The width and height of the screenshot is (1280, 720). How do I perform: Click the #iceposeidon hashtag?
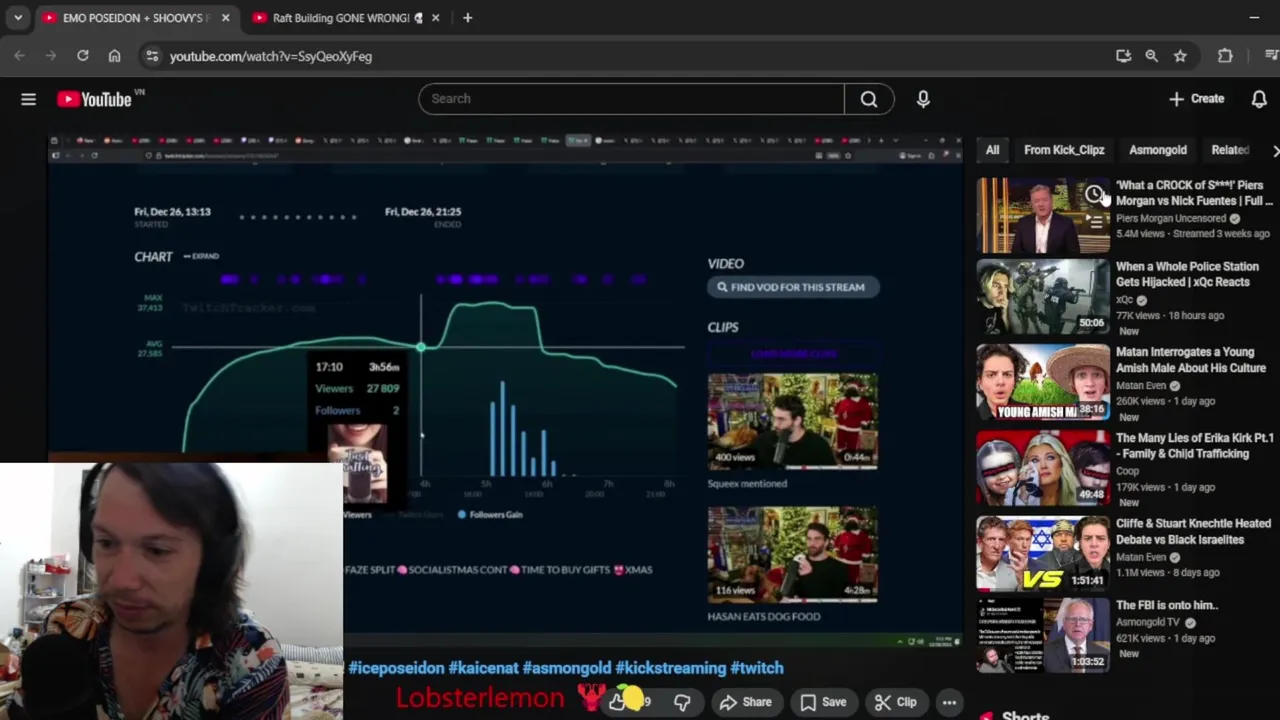coord(396,668)
